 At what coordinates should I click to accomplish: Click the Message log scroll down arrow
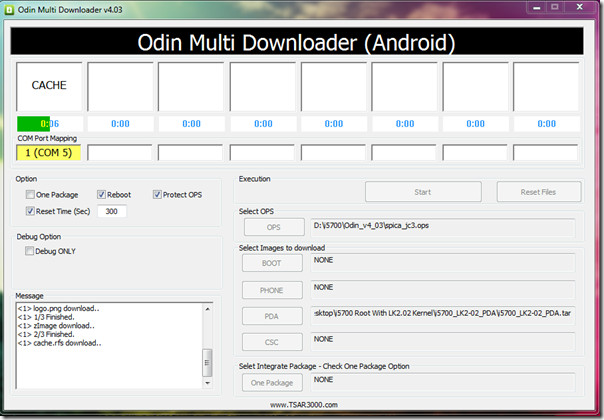(x=208, y=383)
